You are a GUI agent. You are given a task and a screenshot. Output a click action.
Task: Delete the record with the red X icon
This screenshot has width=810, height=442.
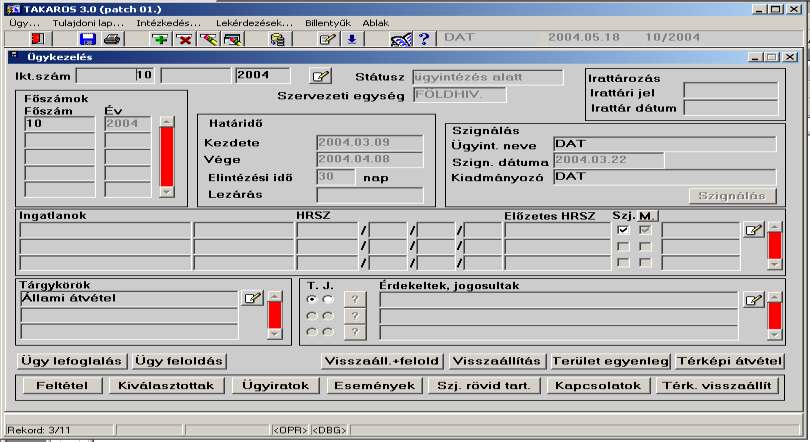[184, 39]
